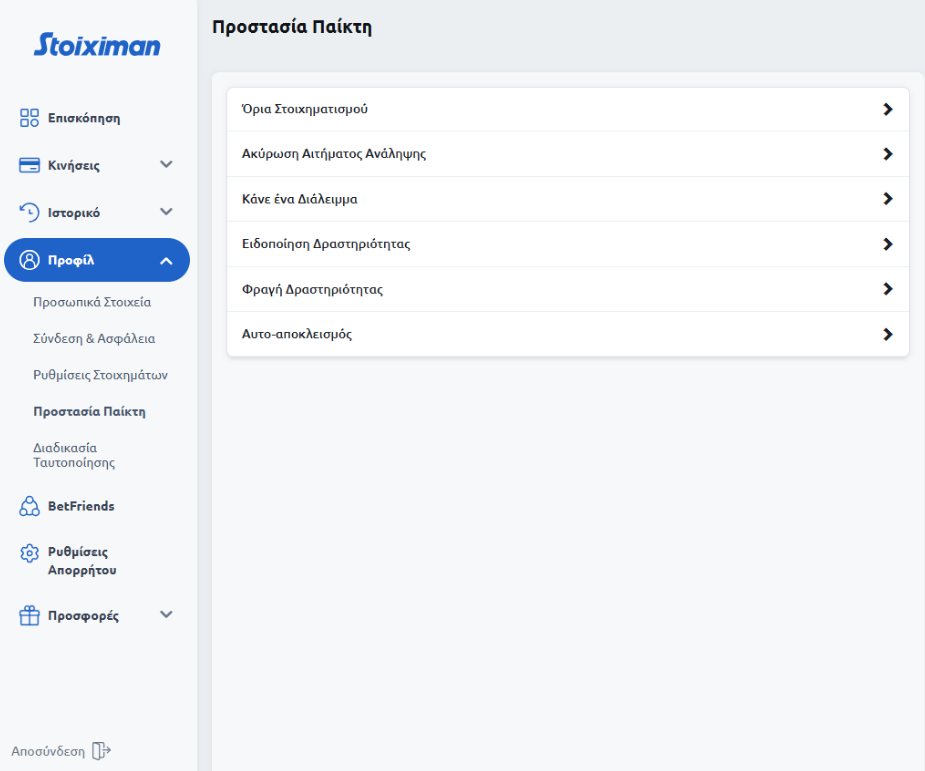
Task: Click the Προφίλ user avatar icon
Action: [29, 261]
